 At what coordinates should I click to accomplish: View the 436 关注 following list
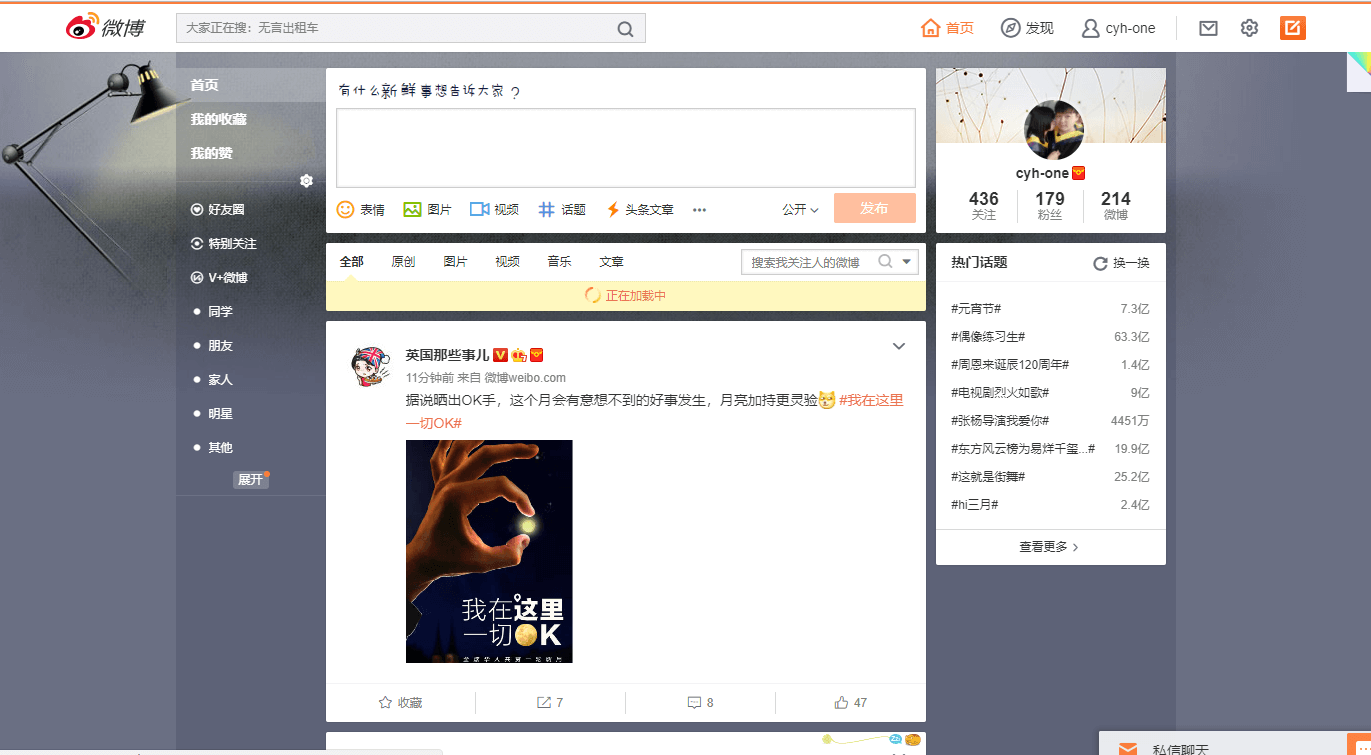pyautogui.click(x=984, y=206)
